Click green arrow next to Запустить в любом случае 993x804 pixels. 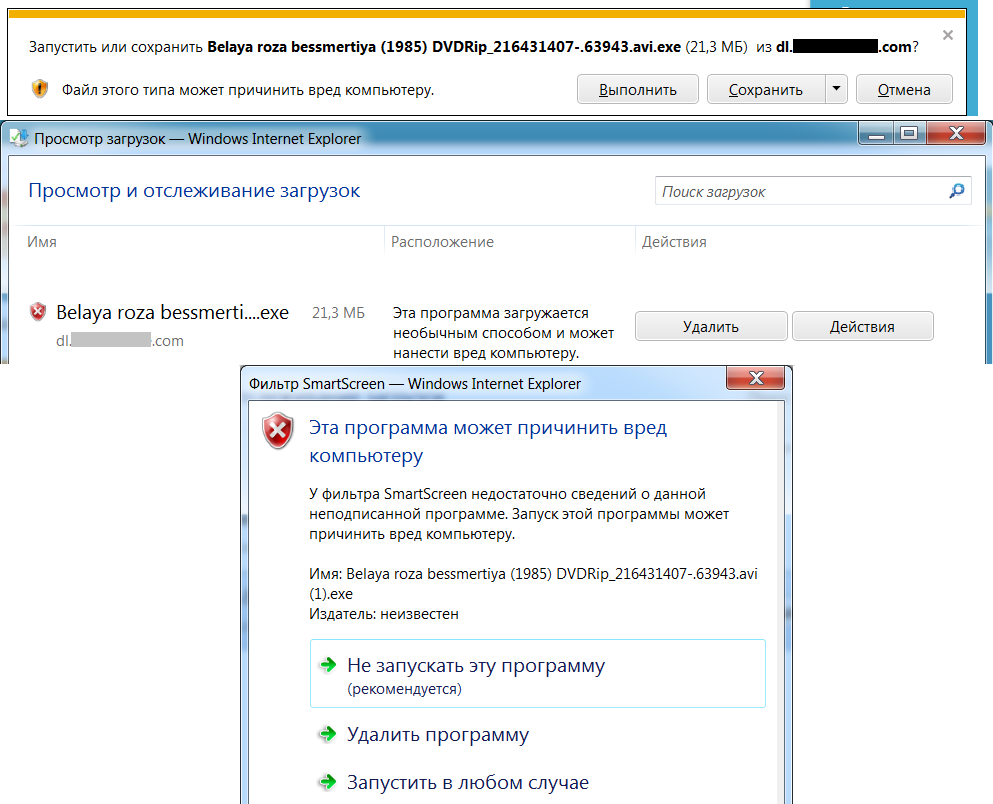pos(328,782)
